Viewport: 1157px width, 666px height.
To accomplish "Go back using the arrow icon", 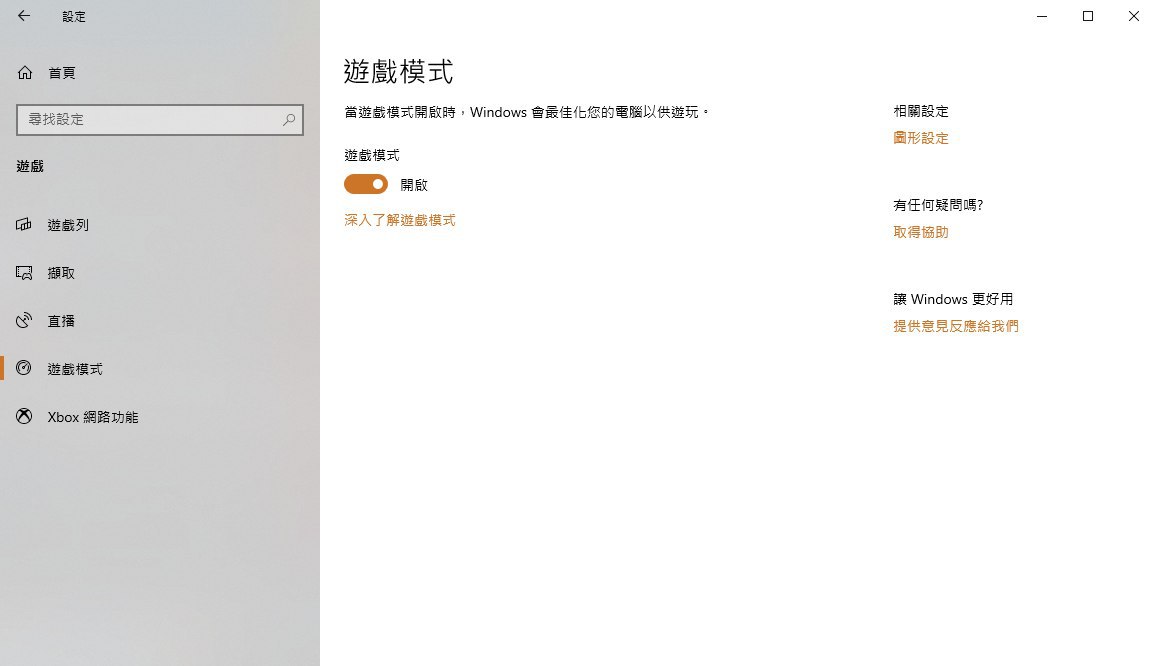I will pyautogui.click(x=24, y=15).
